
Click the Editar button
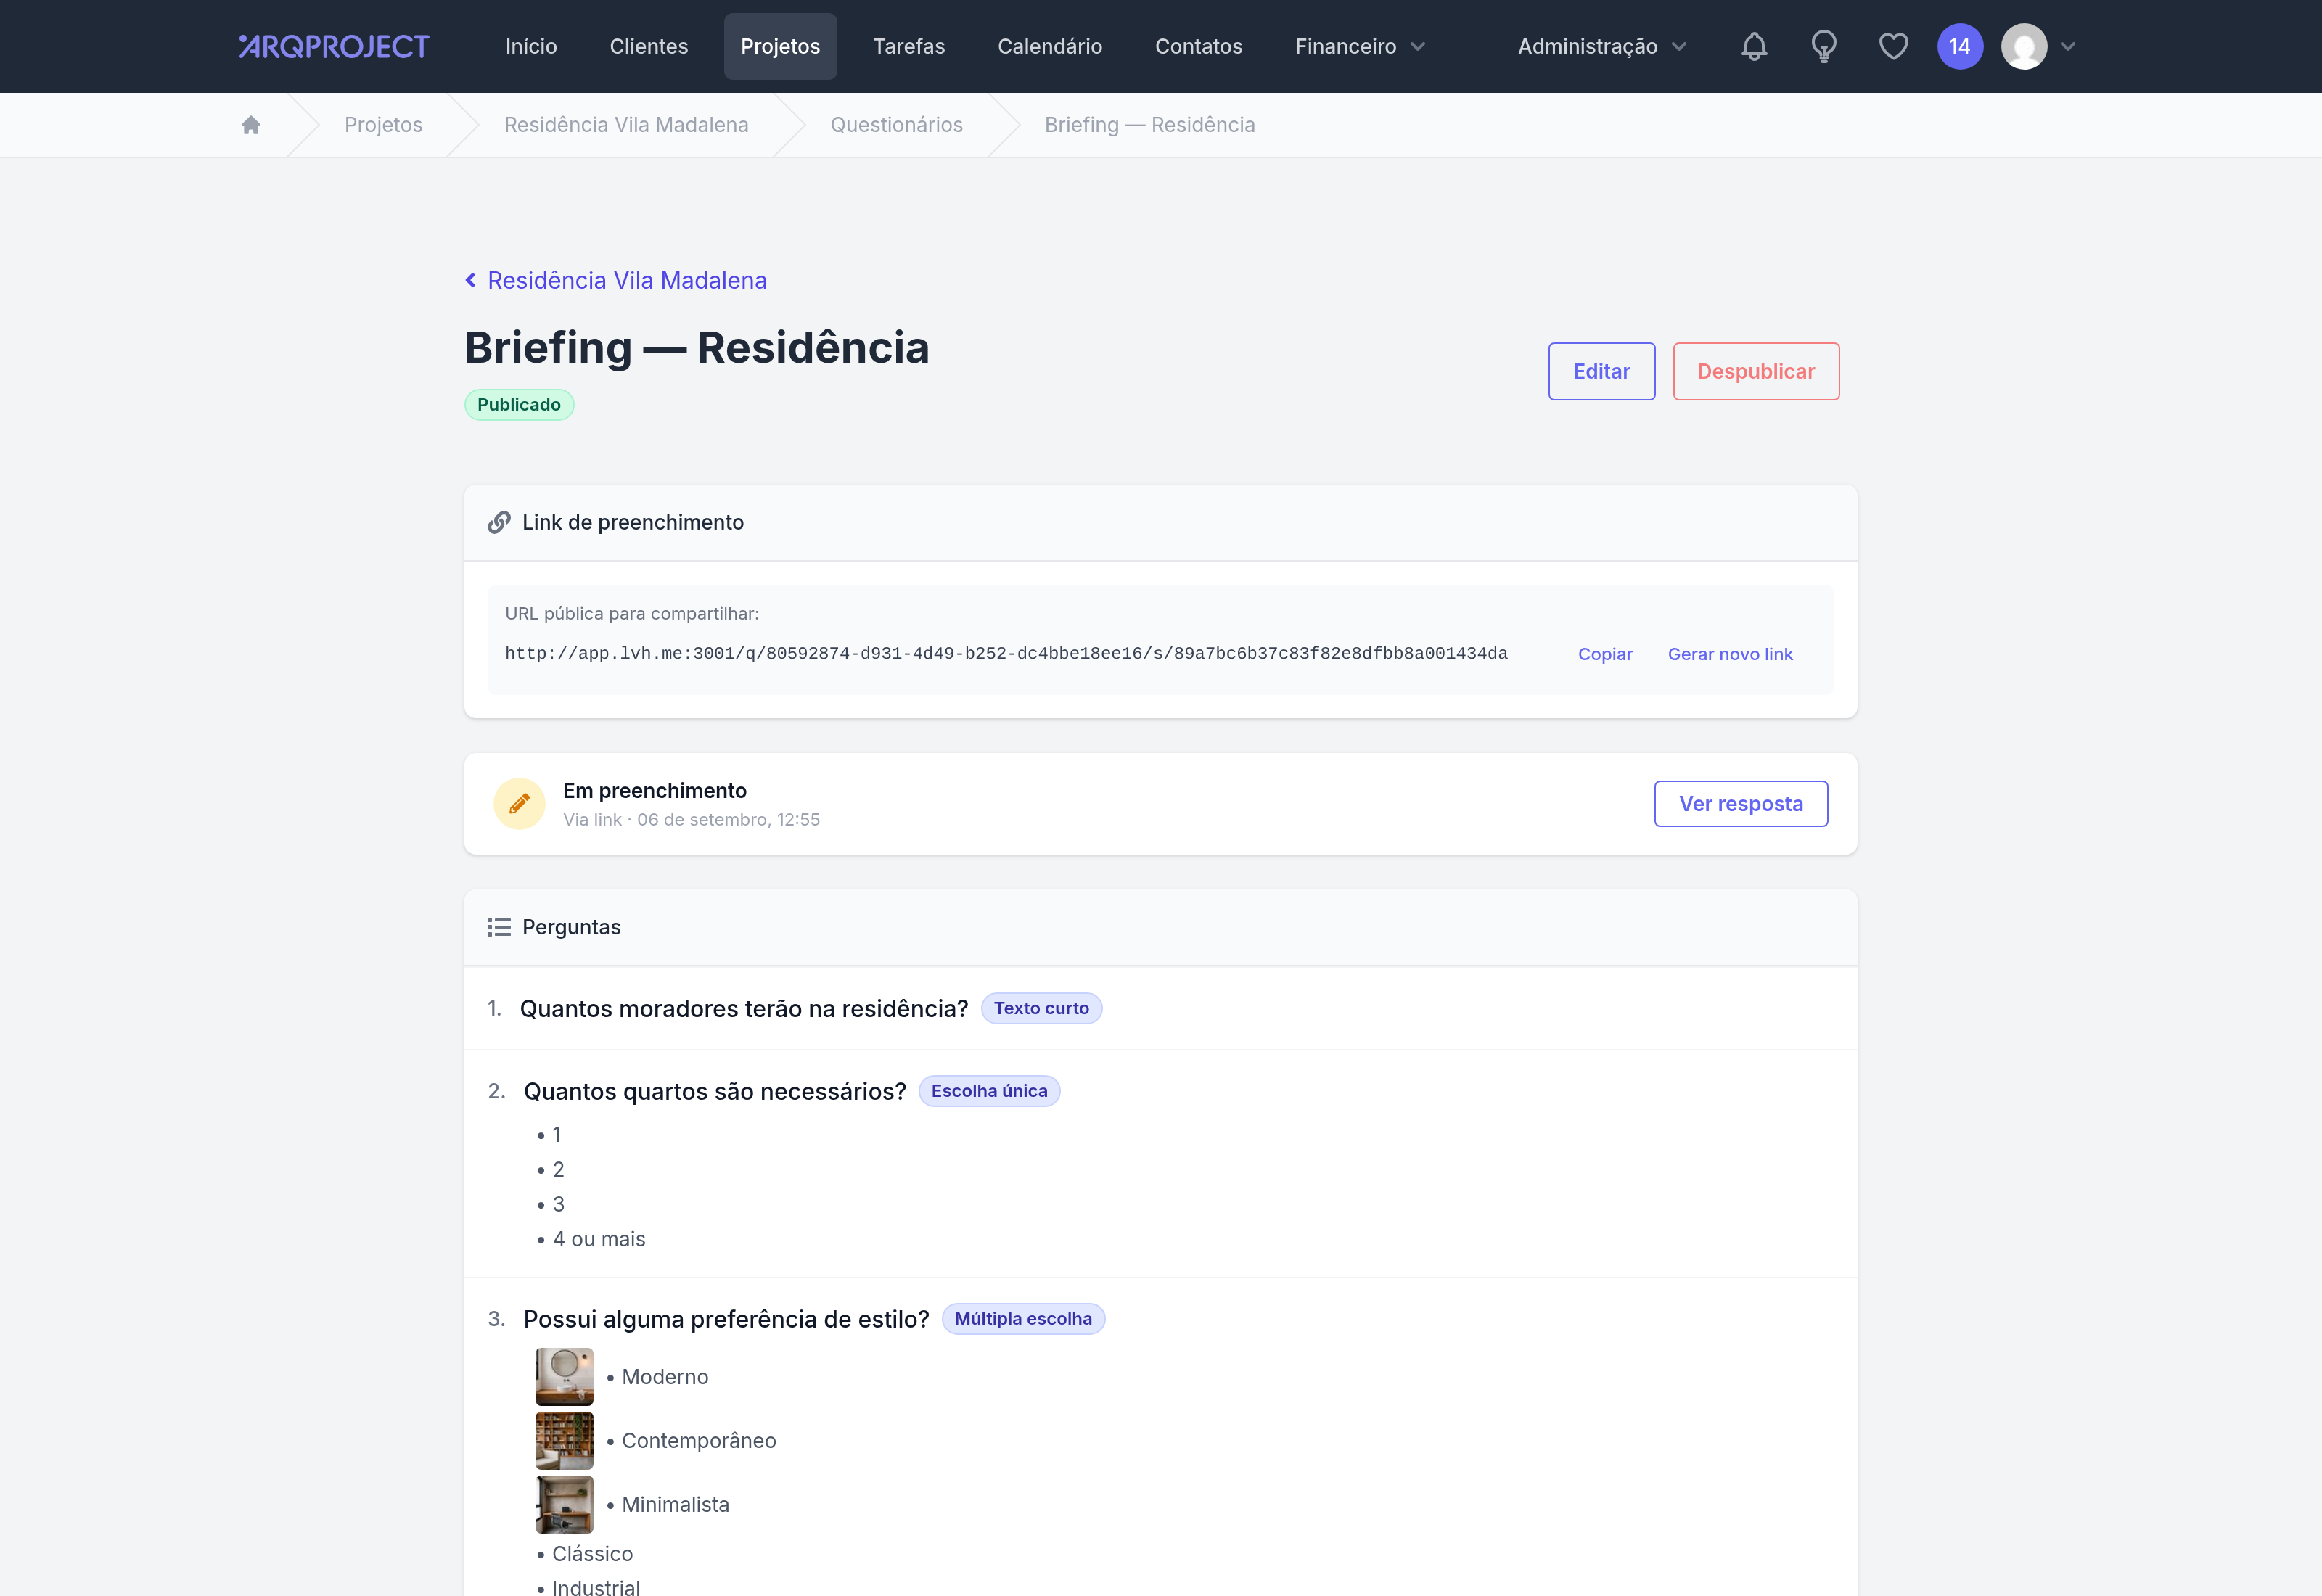[x=1601, y=371]
